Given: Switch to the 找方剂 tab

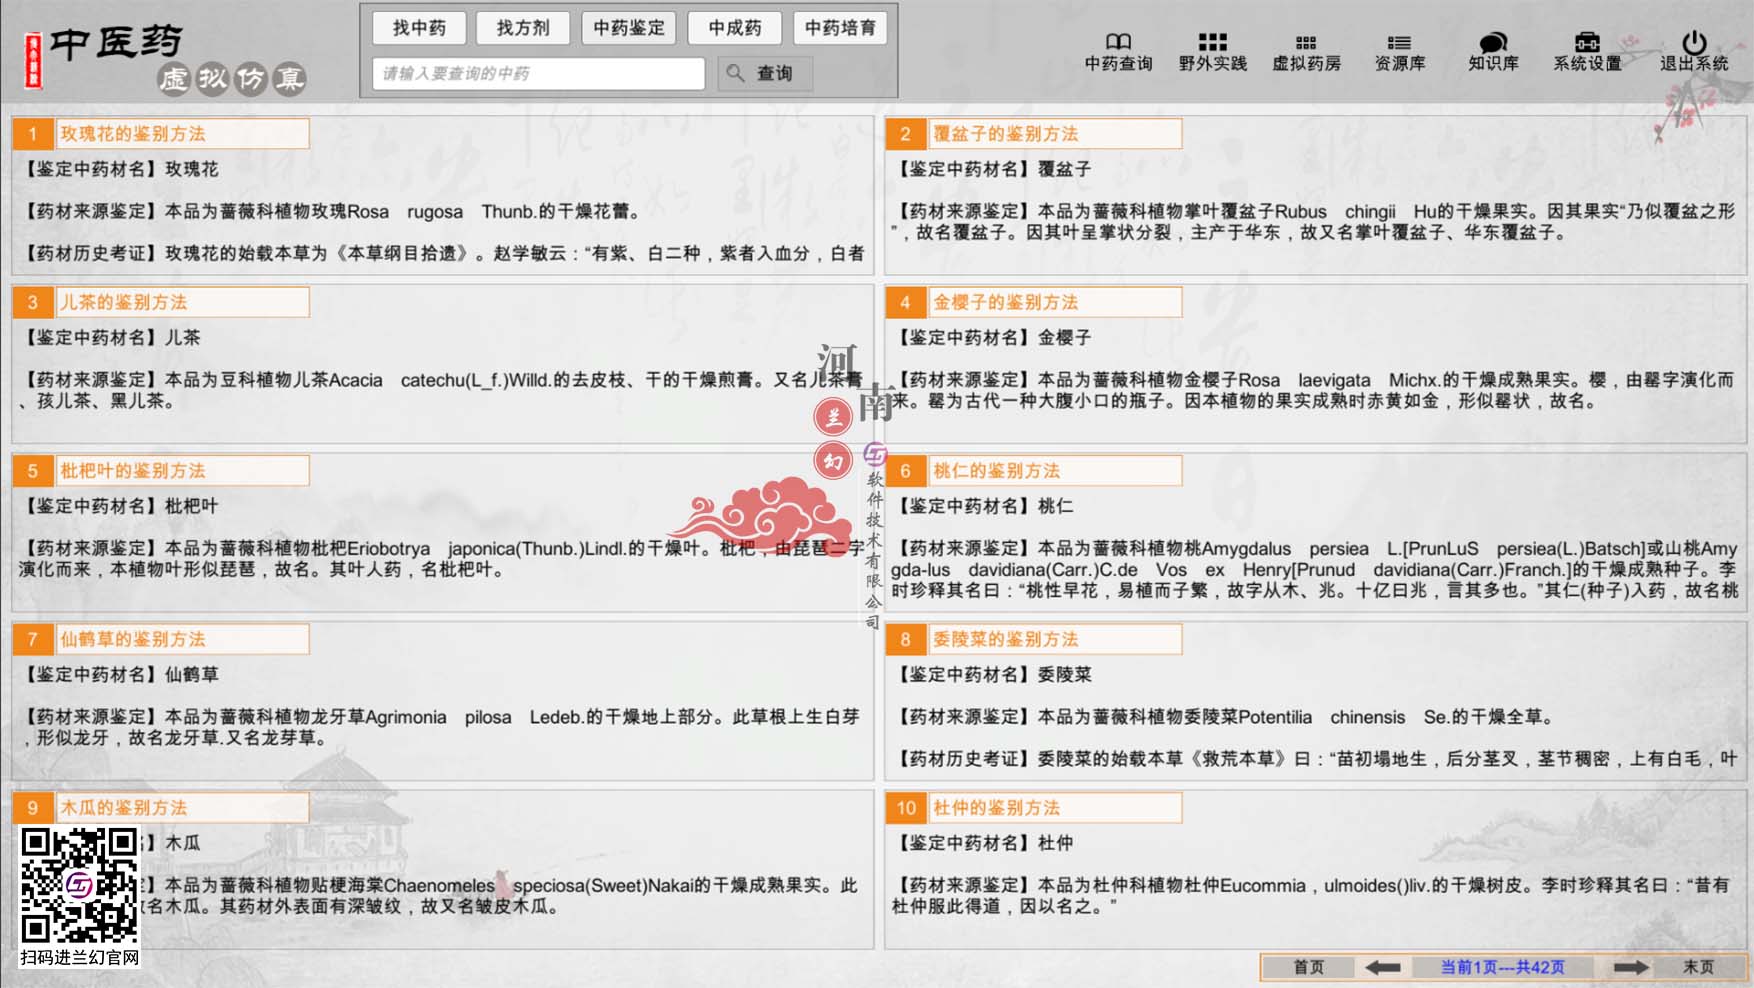Looking at the screenshot, I should [x=524, y=28].
